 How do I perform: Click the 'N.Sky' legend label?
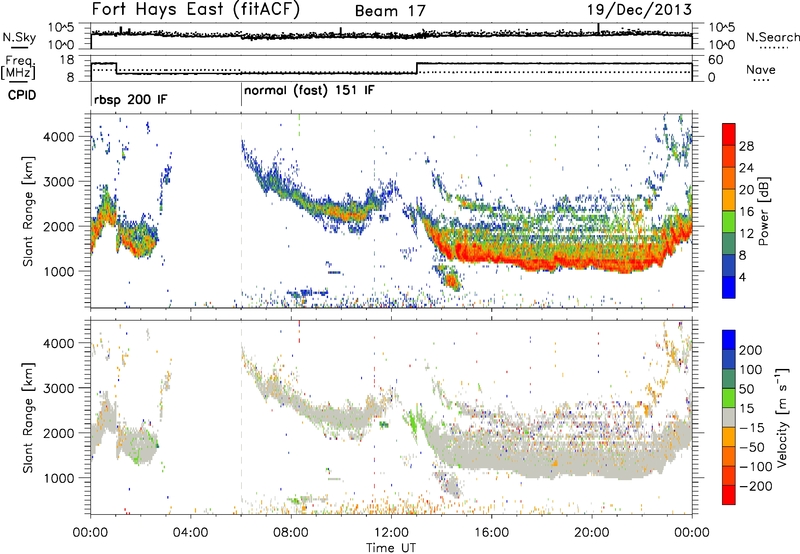[x=19, y=37]
